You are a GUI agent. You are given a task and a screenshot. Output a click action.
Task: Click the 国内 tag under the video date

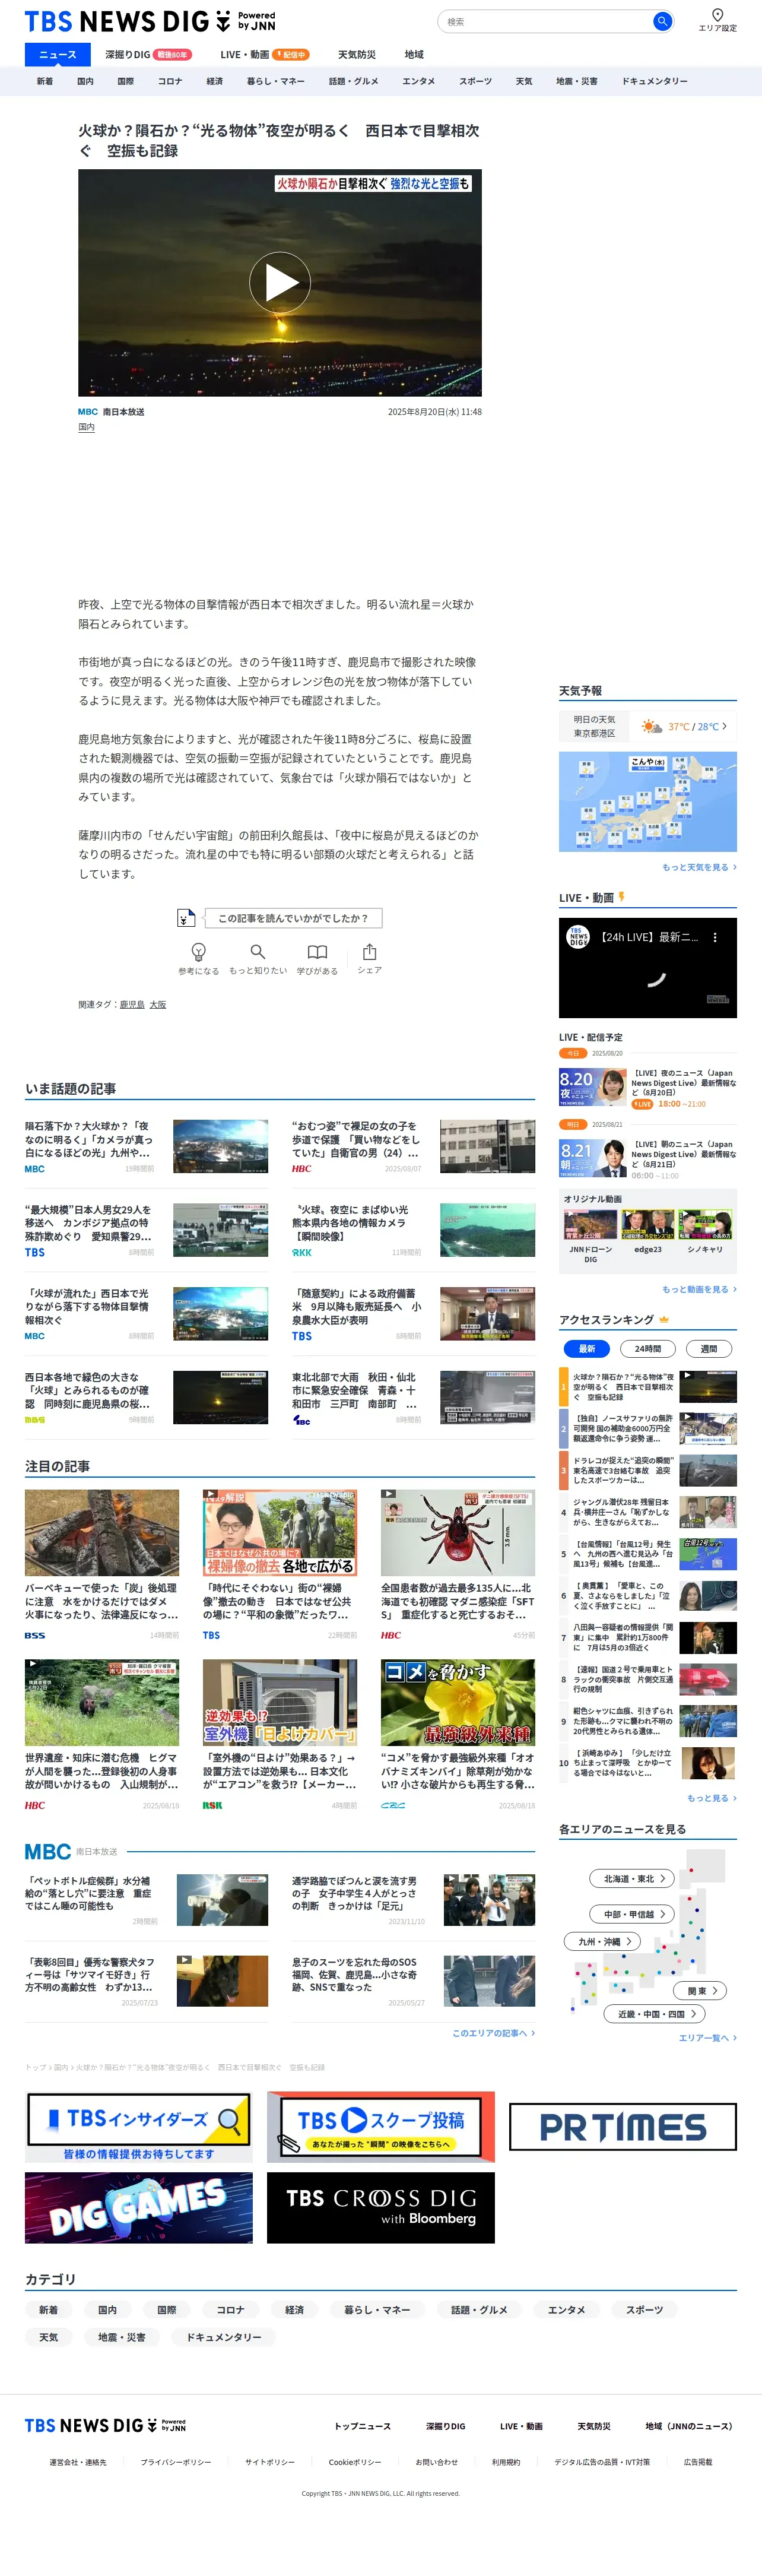pyautogui.click(x=86, y=427)
